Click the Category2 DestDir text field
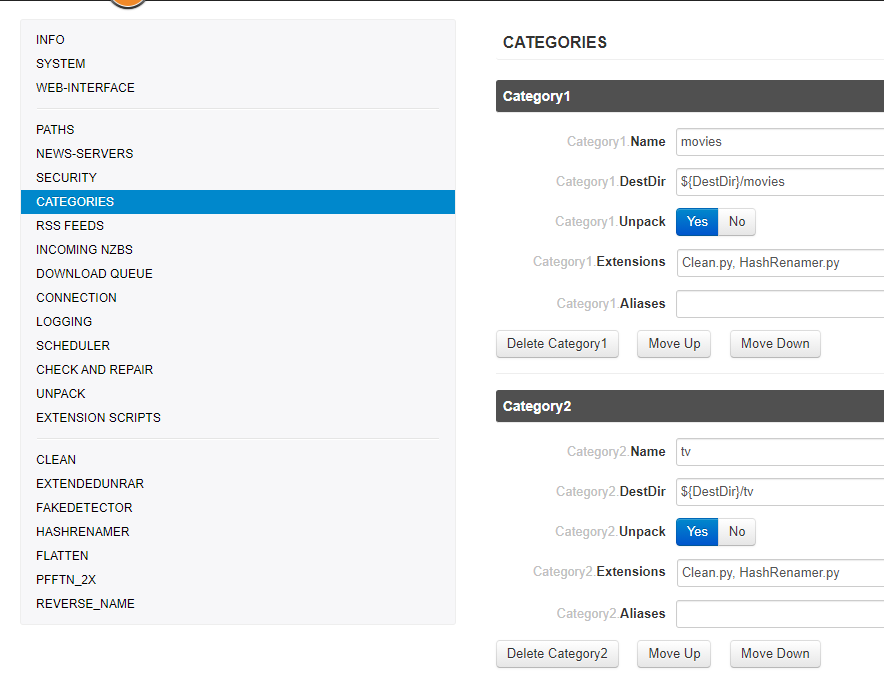The width and height of the screenshot is (884, 683). [779, 492]
